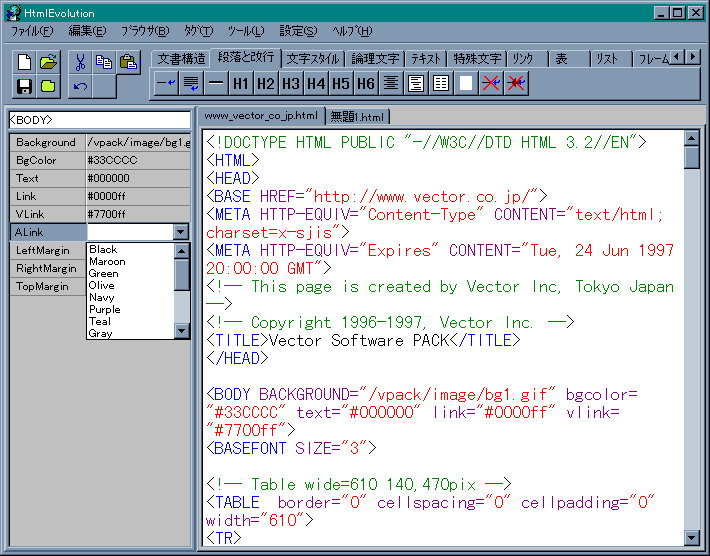Open the 設定(S) menu
The height and width of the screenshot is (556, 710).
tap(298, 31)
